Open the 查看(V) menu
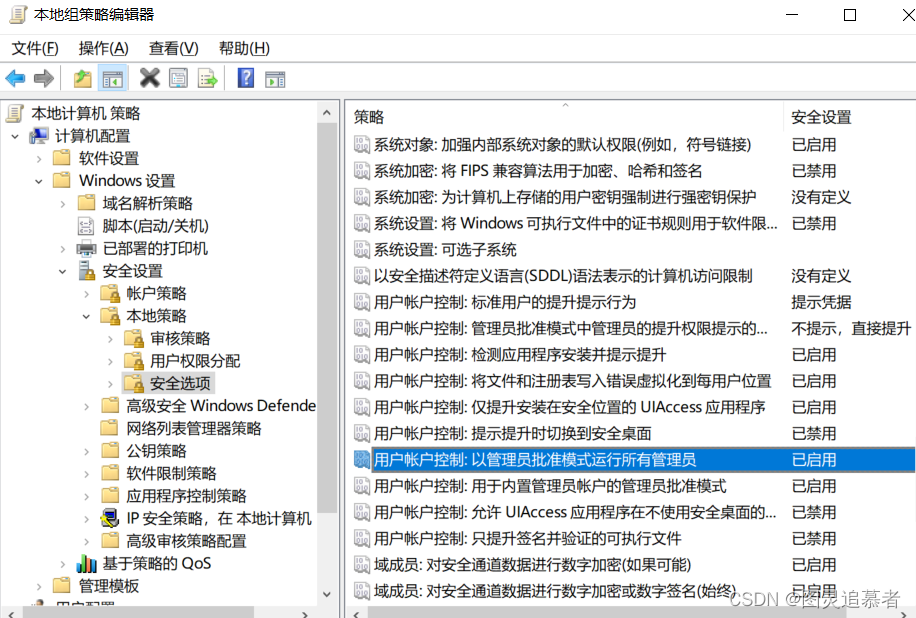 (174, 48)
